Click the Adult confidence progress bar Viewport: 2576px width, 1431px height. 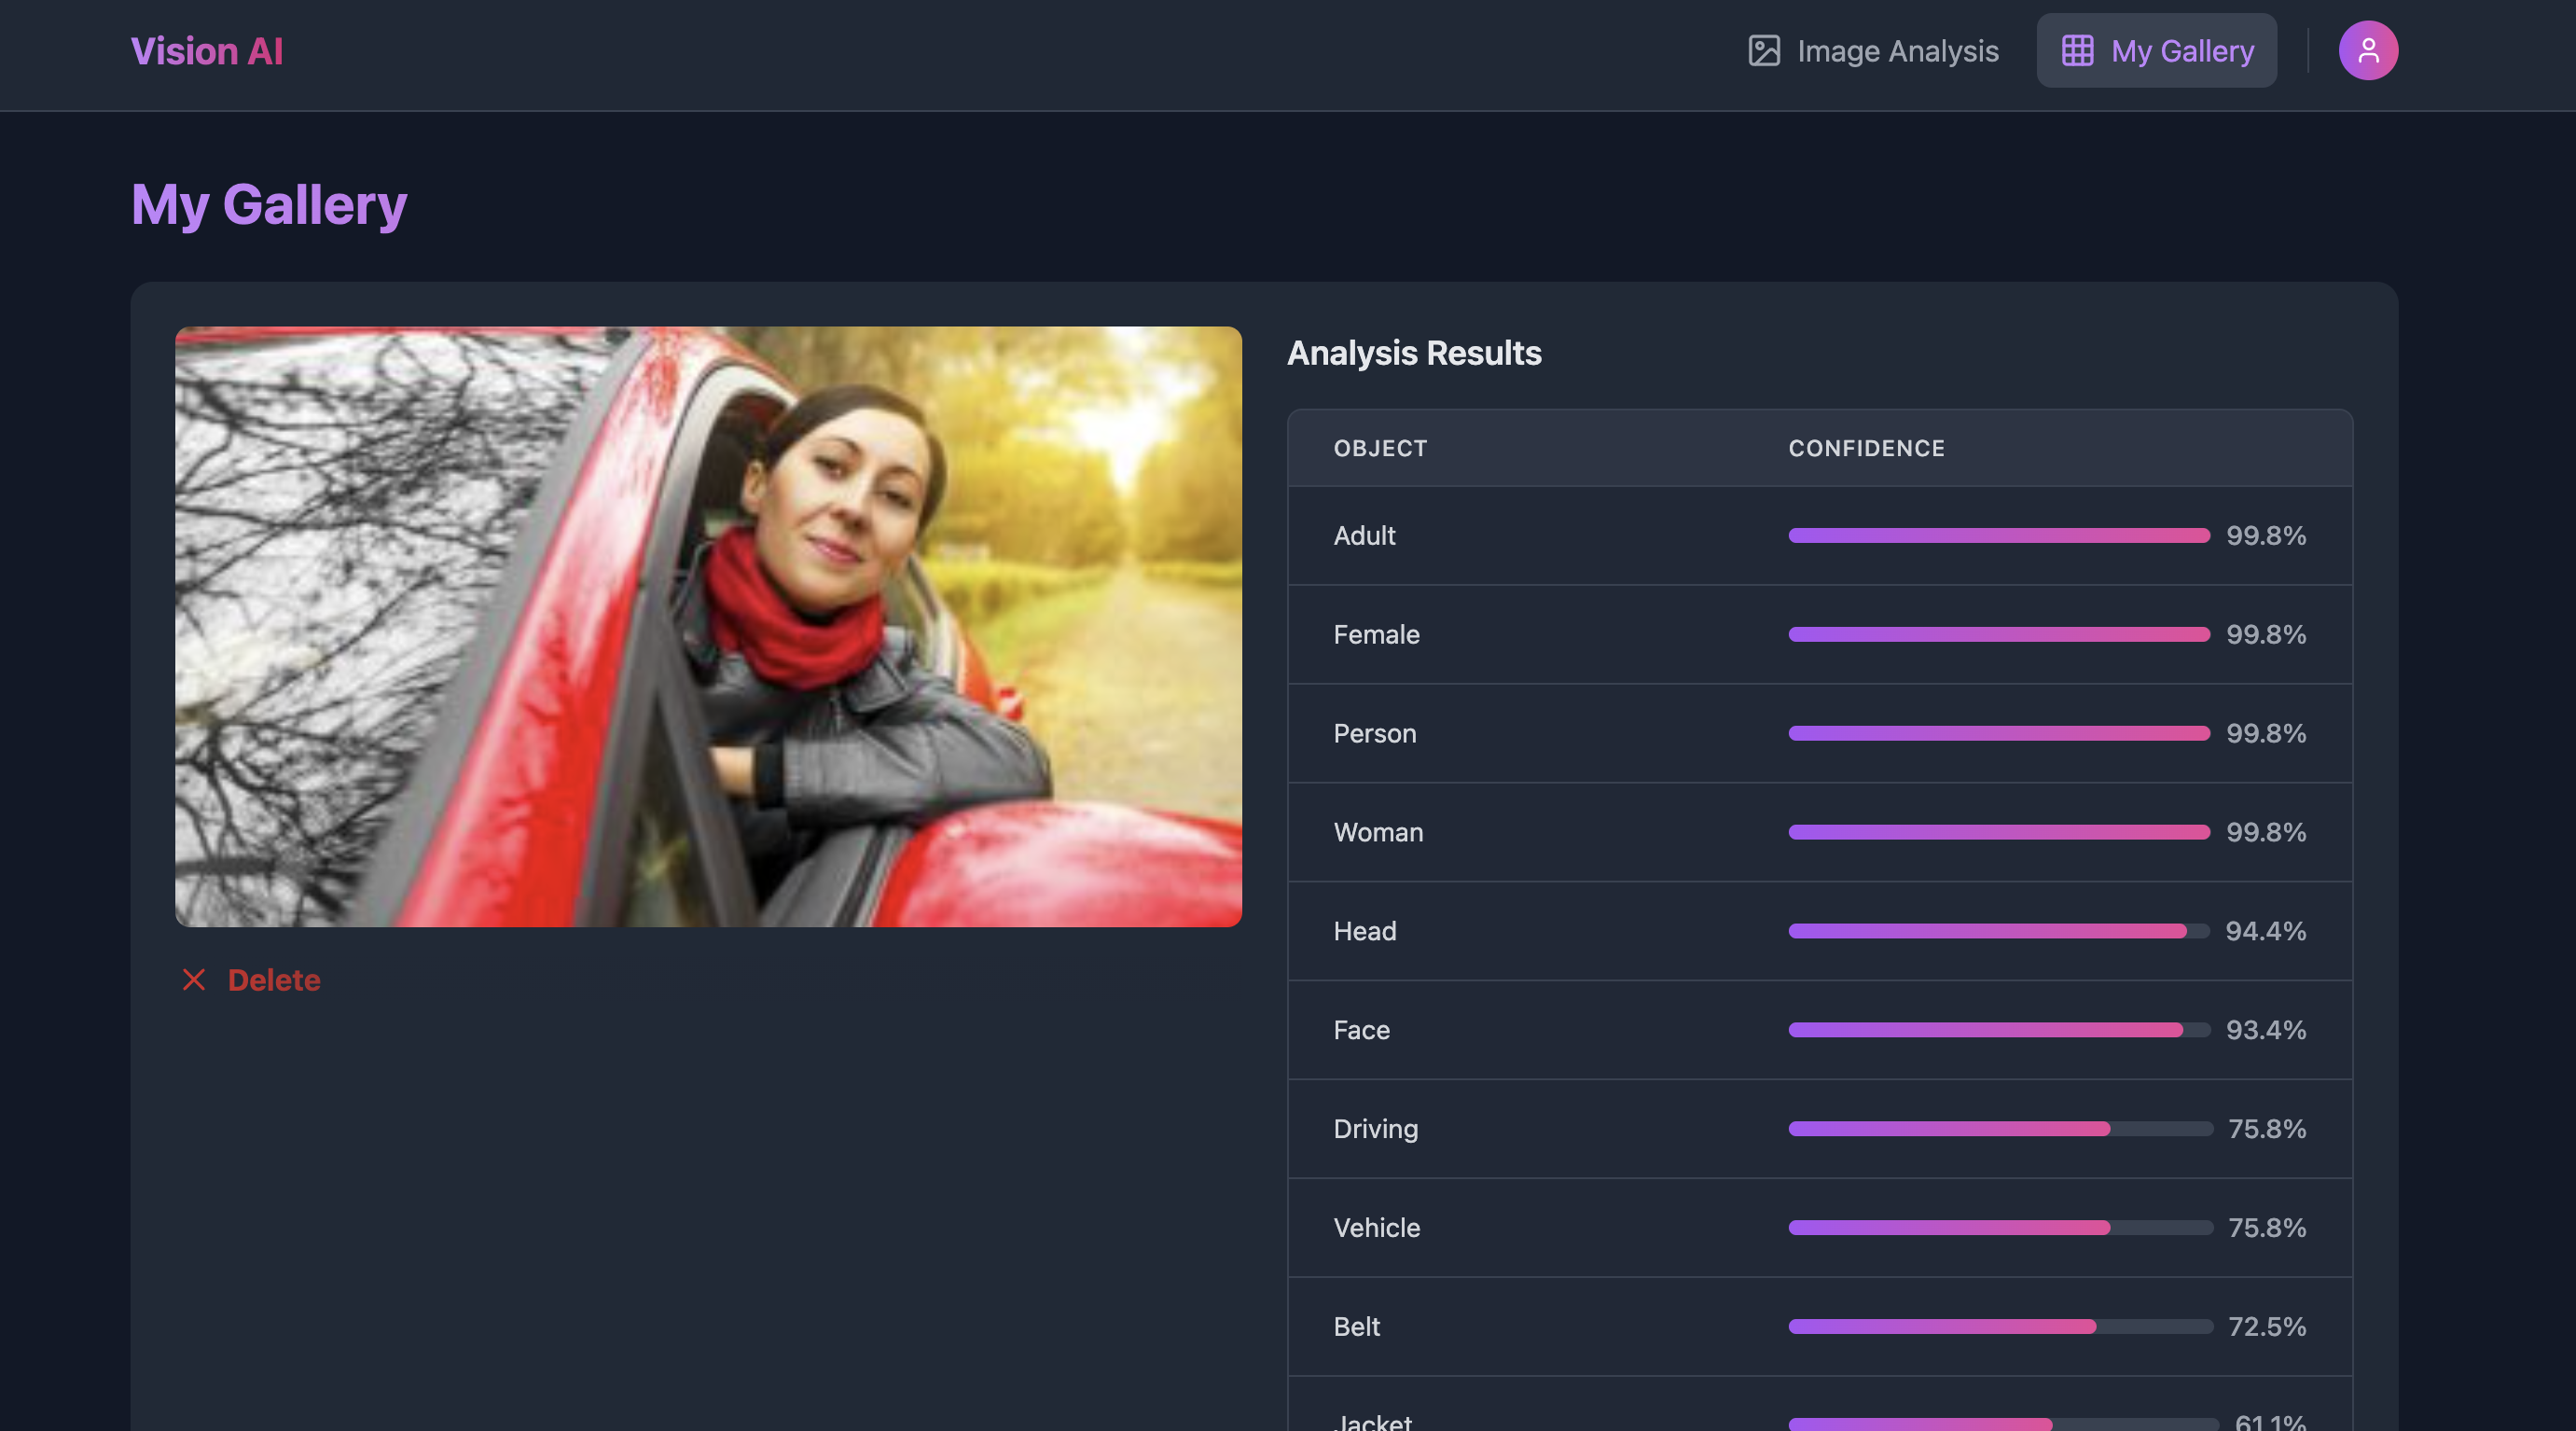tap(1999, 536)
